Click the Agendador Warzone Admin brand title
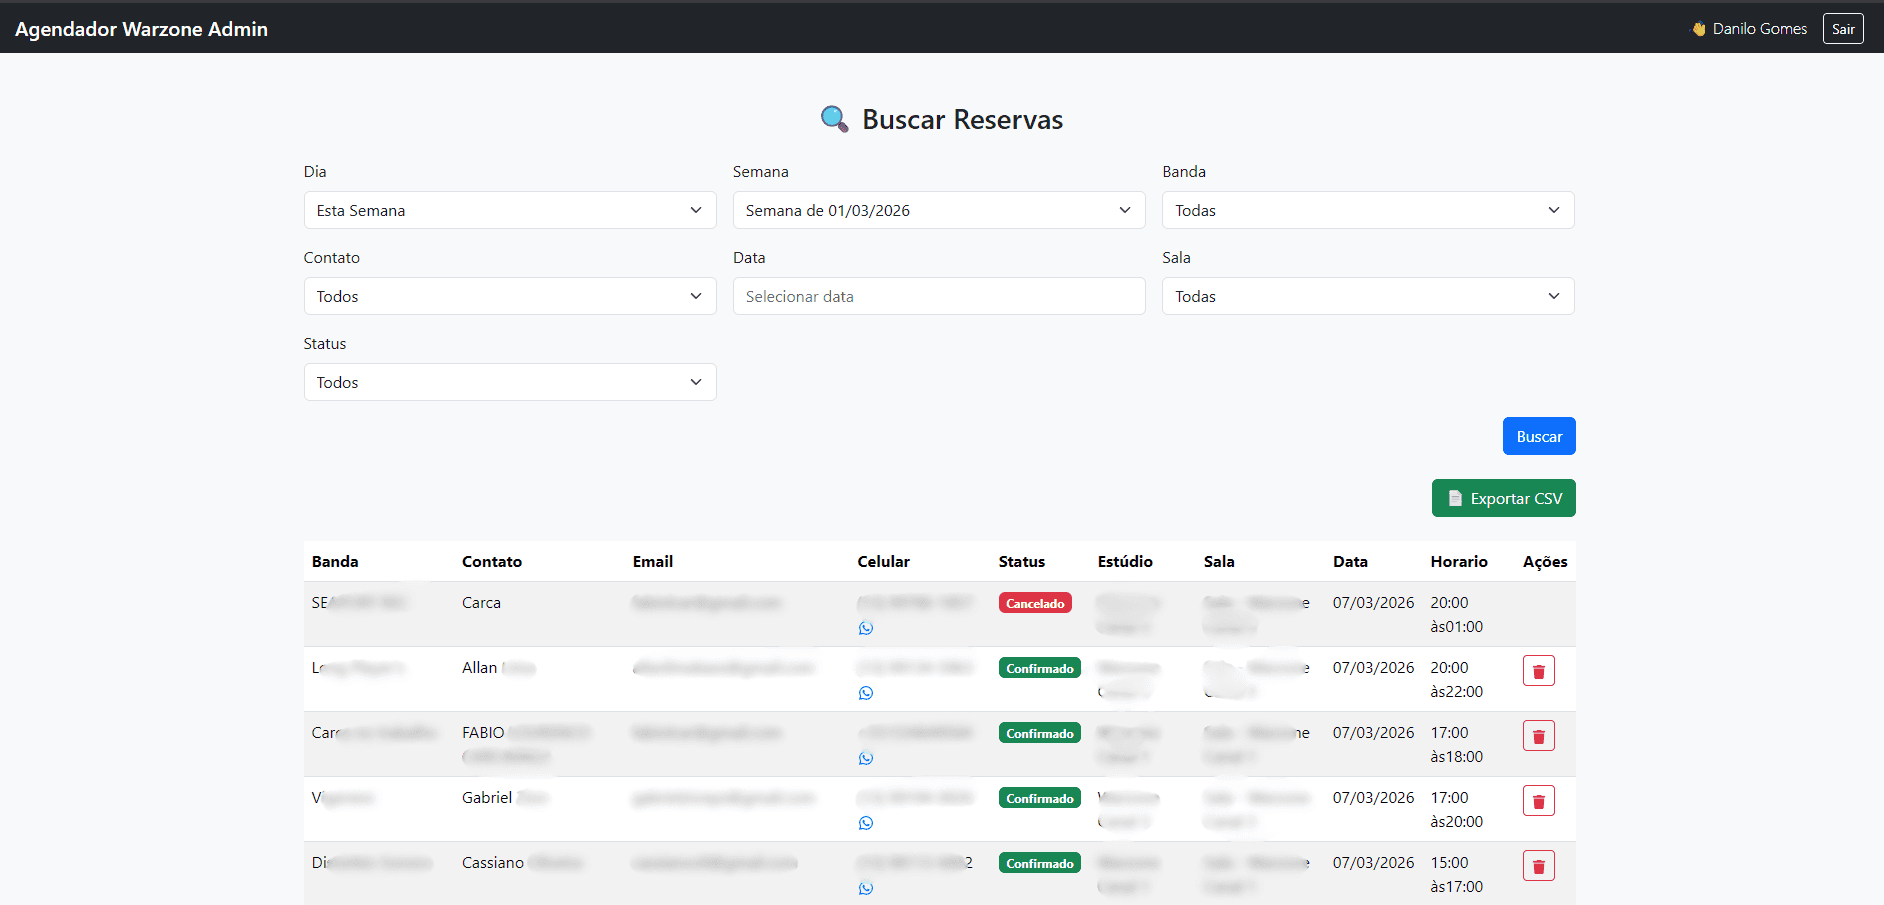Image resolution: width=1884 pixels, height=905 pixels. [x=140, y=28]
